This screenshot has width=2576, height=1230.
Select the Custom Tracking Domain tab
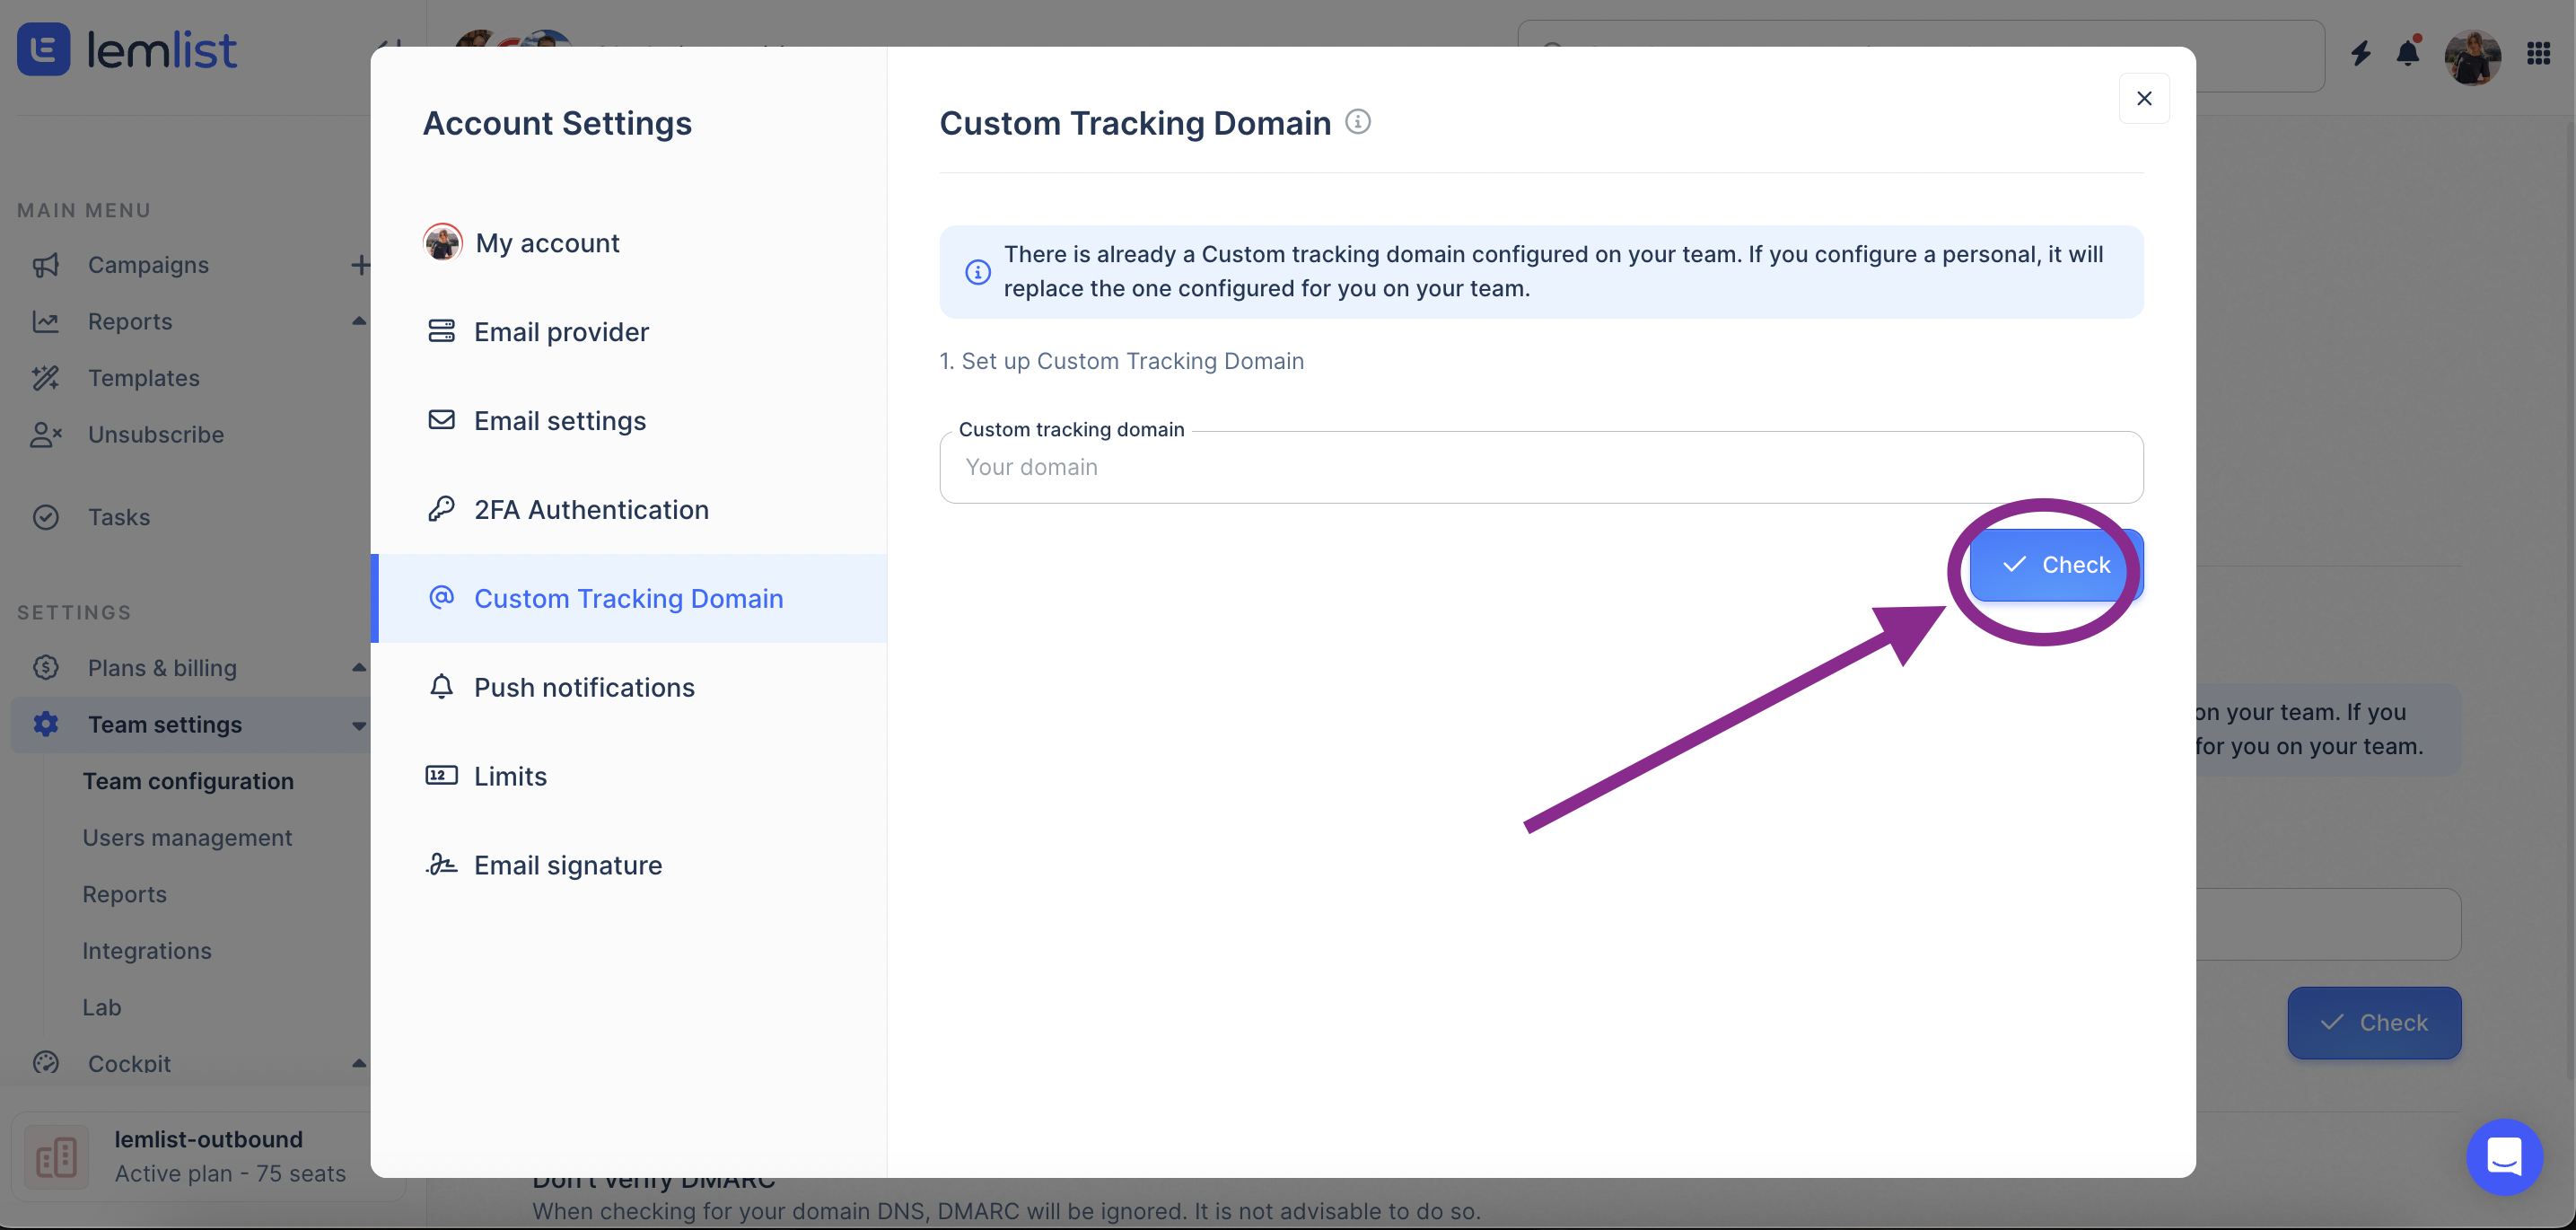(x=629, y=598)
